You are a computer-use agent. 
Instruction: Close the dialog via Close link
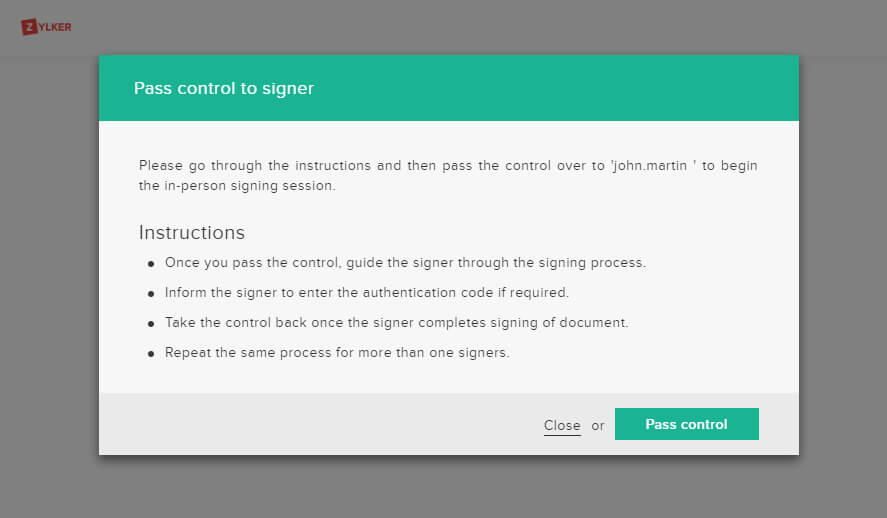562,425
